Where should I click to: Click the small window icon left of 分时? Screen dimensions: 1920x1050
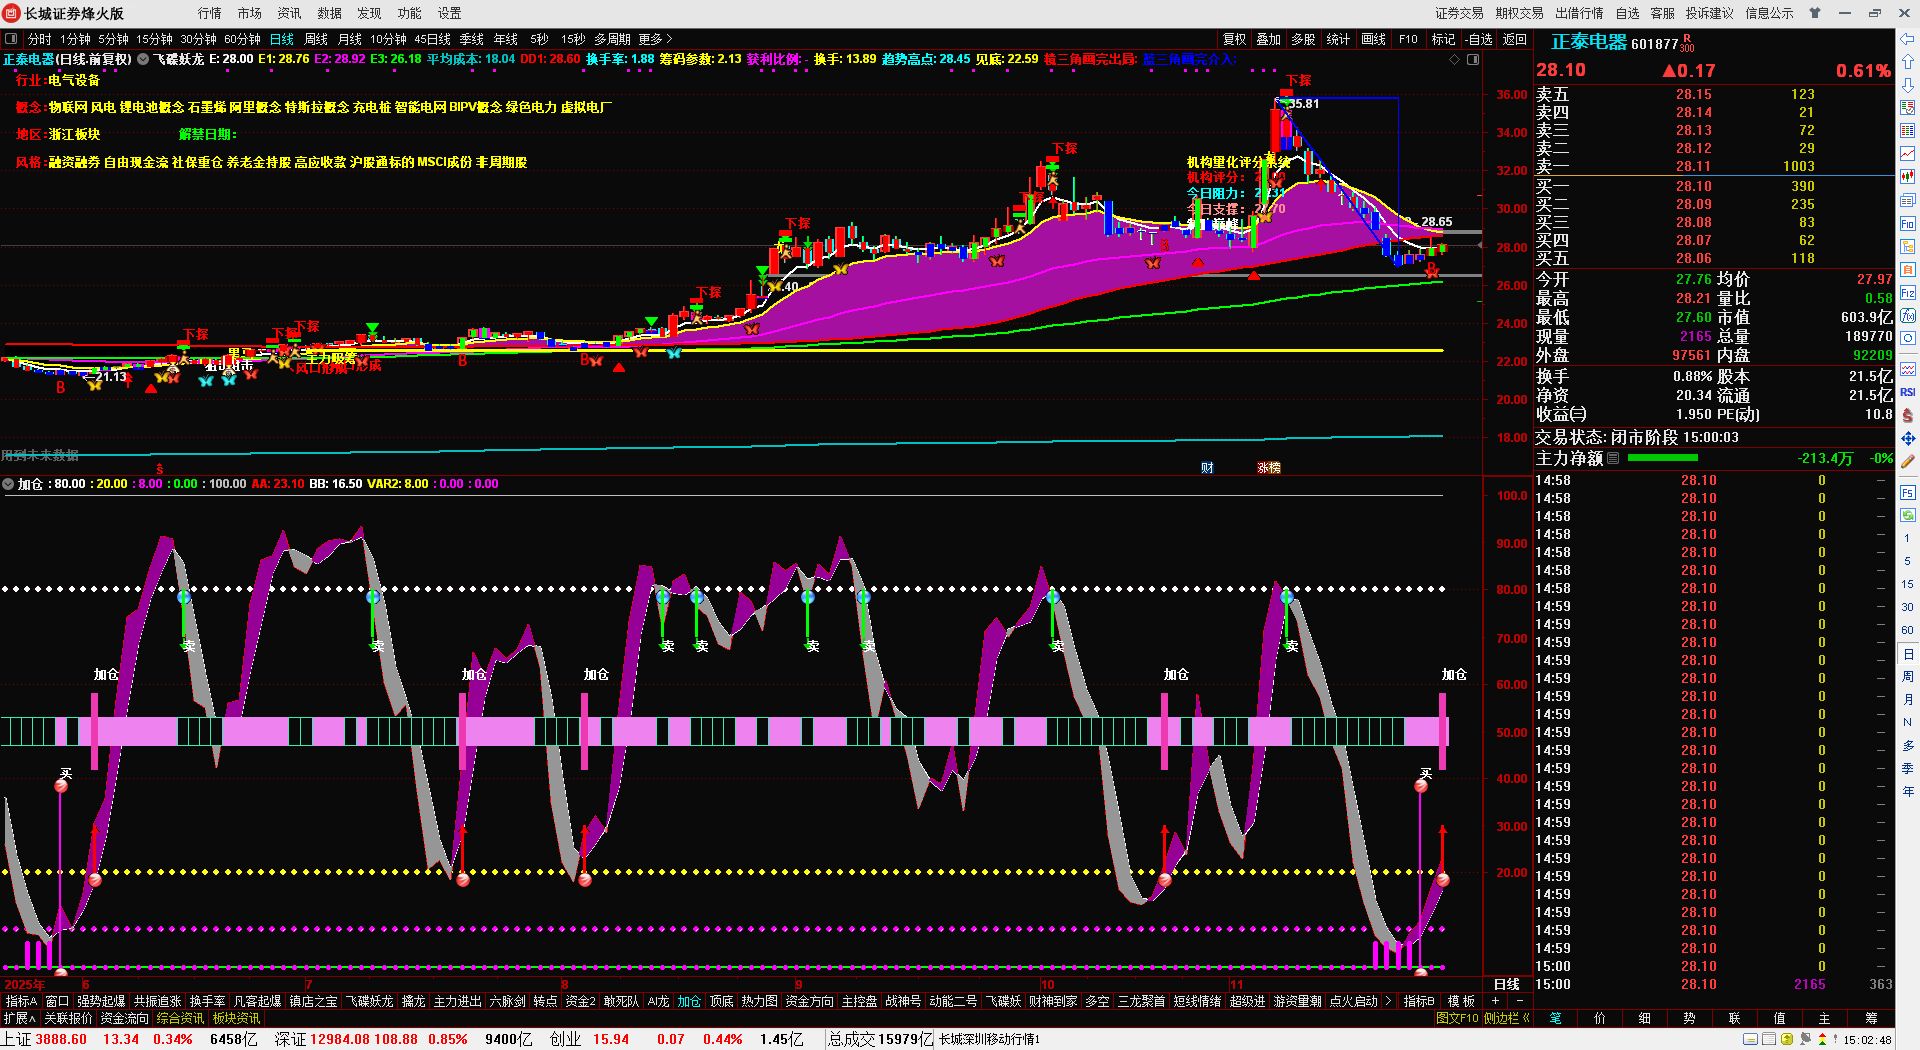click(11, 39)
